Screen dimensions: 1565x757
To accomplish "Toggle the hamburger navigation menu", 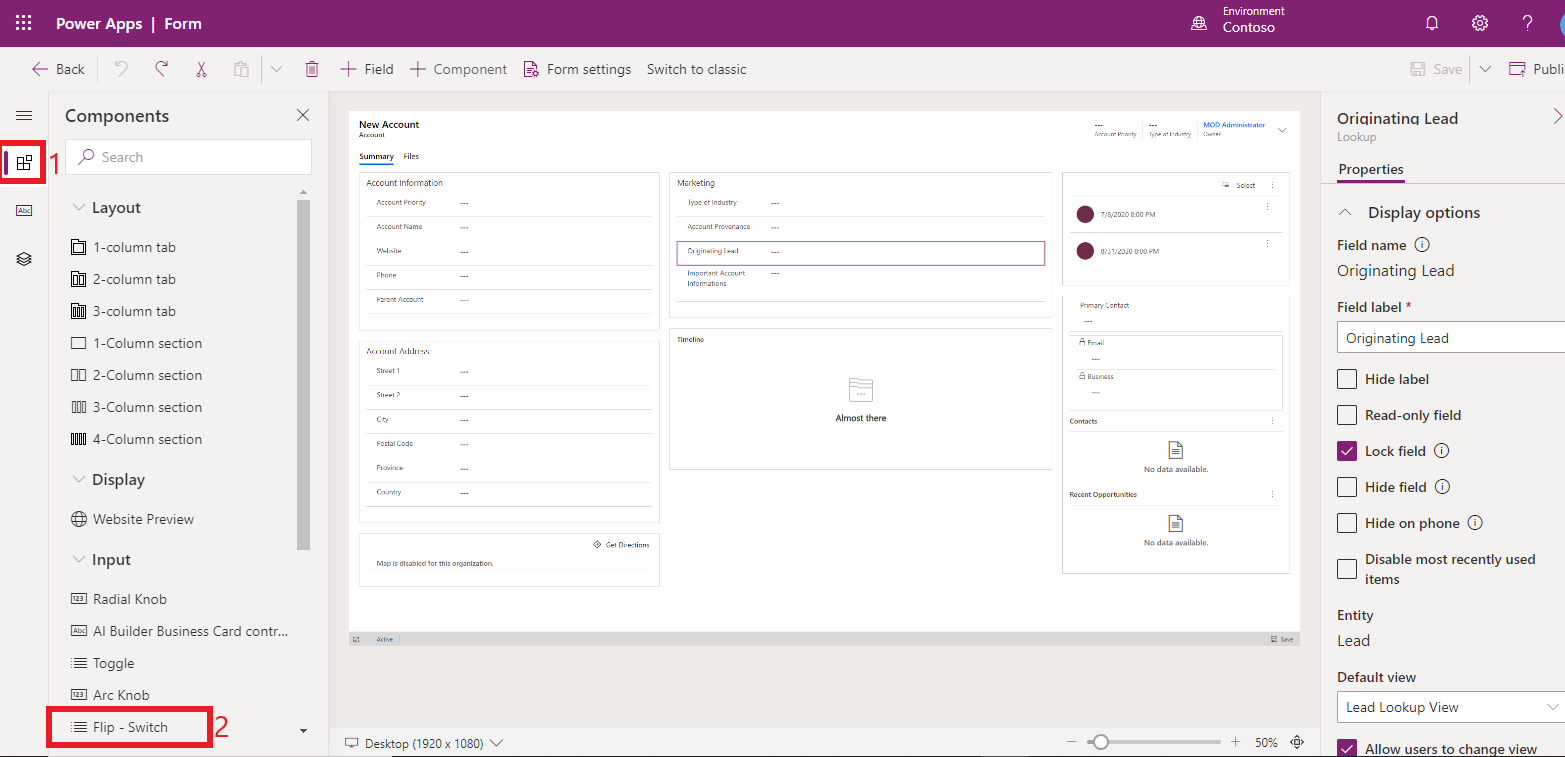I will [24, 116].
